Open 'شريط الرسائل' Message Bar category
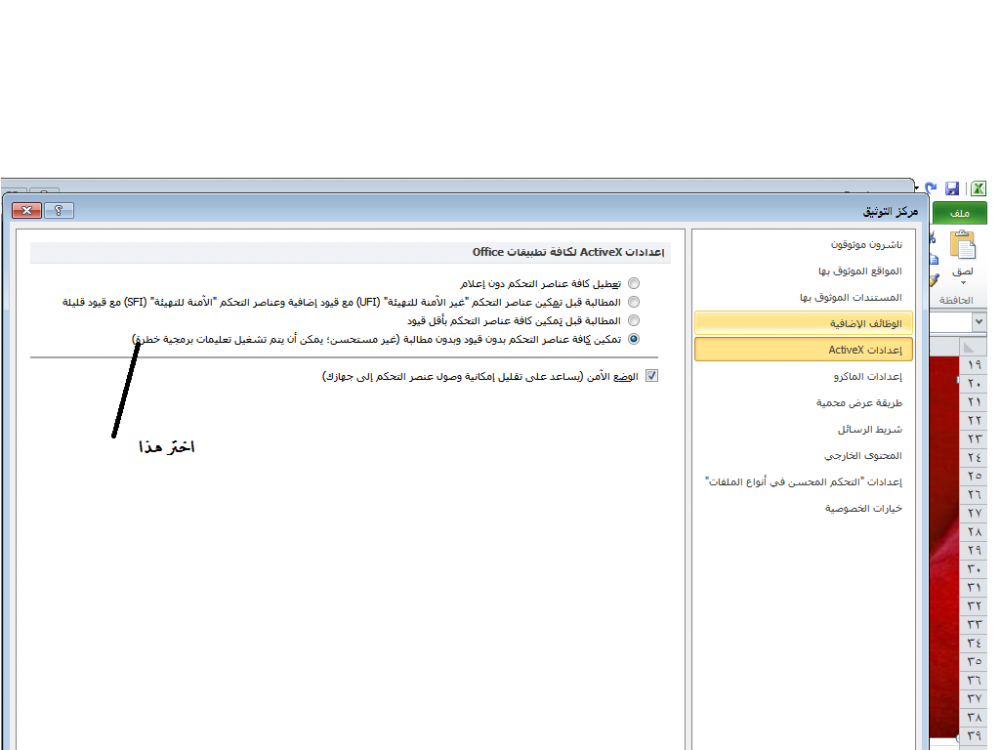This screenshot has width=1000, height=750. click(x=870, y=429)
